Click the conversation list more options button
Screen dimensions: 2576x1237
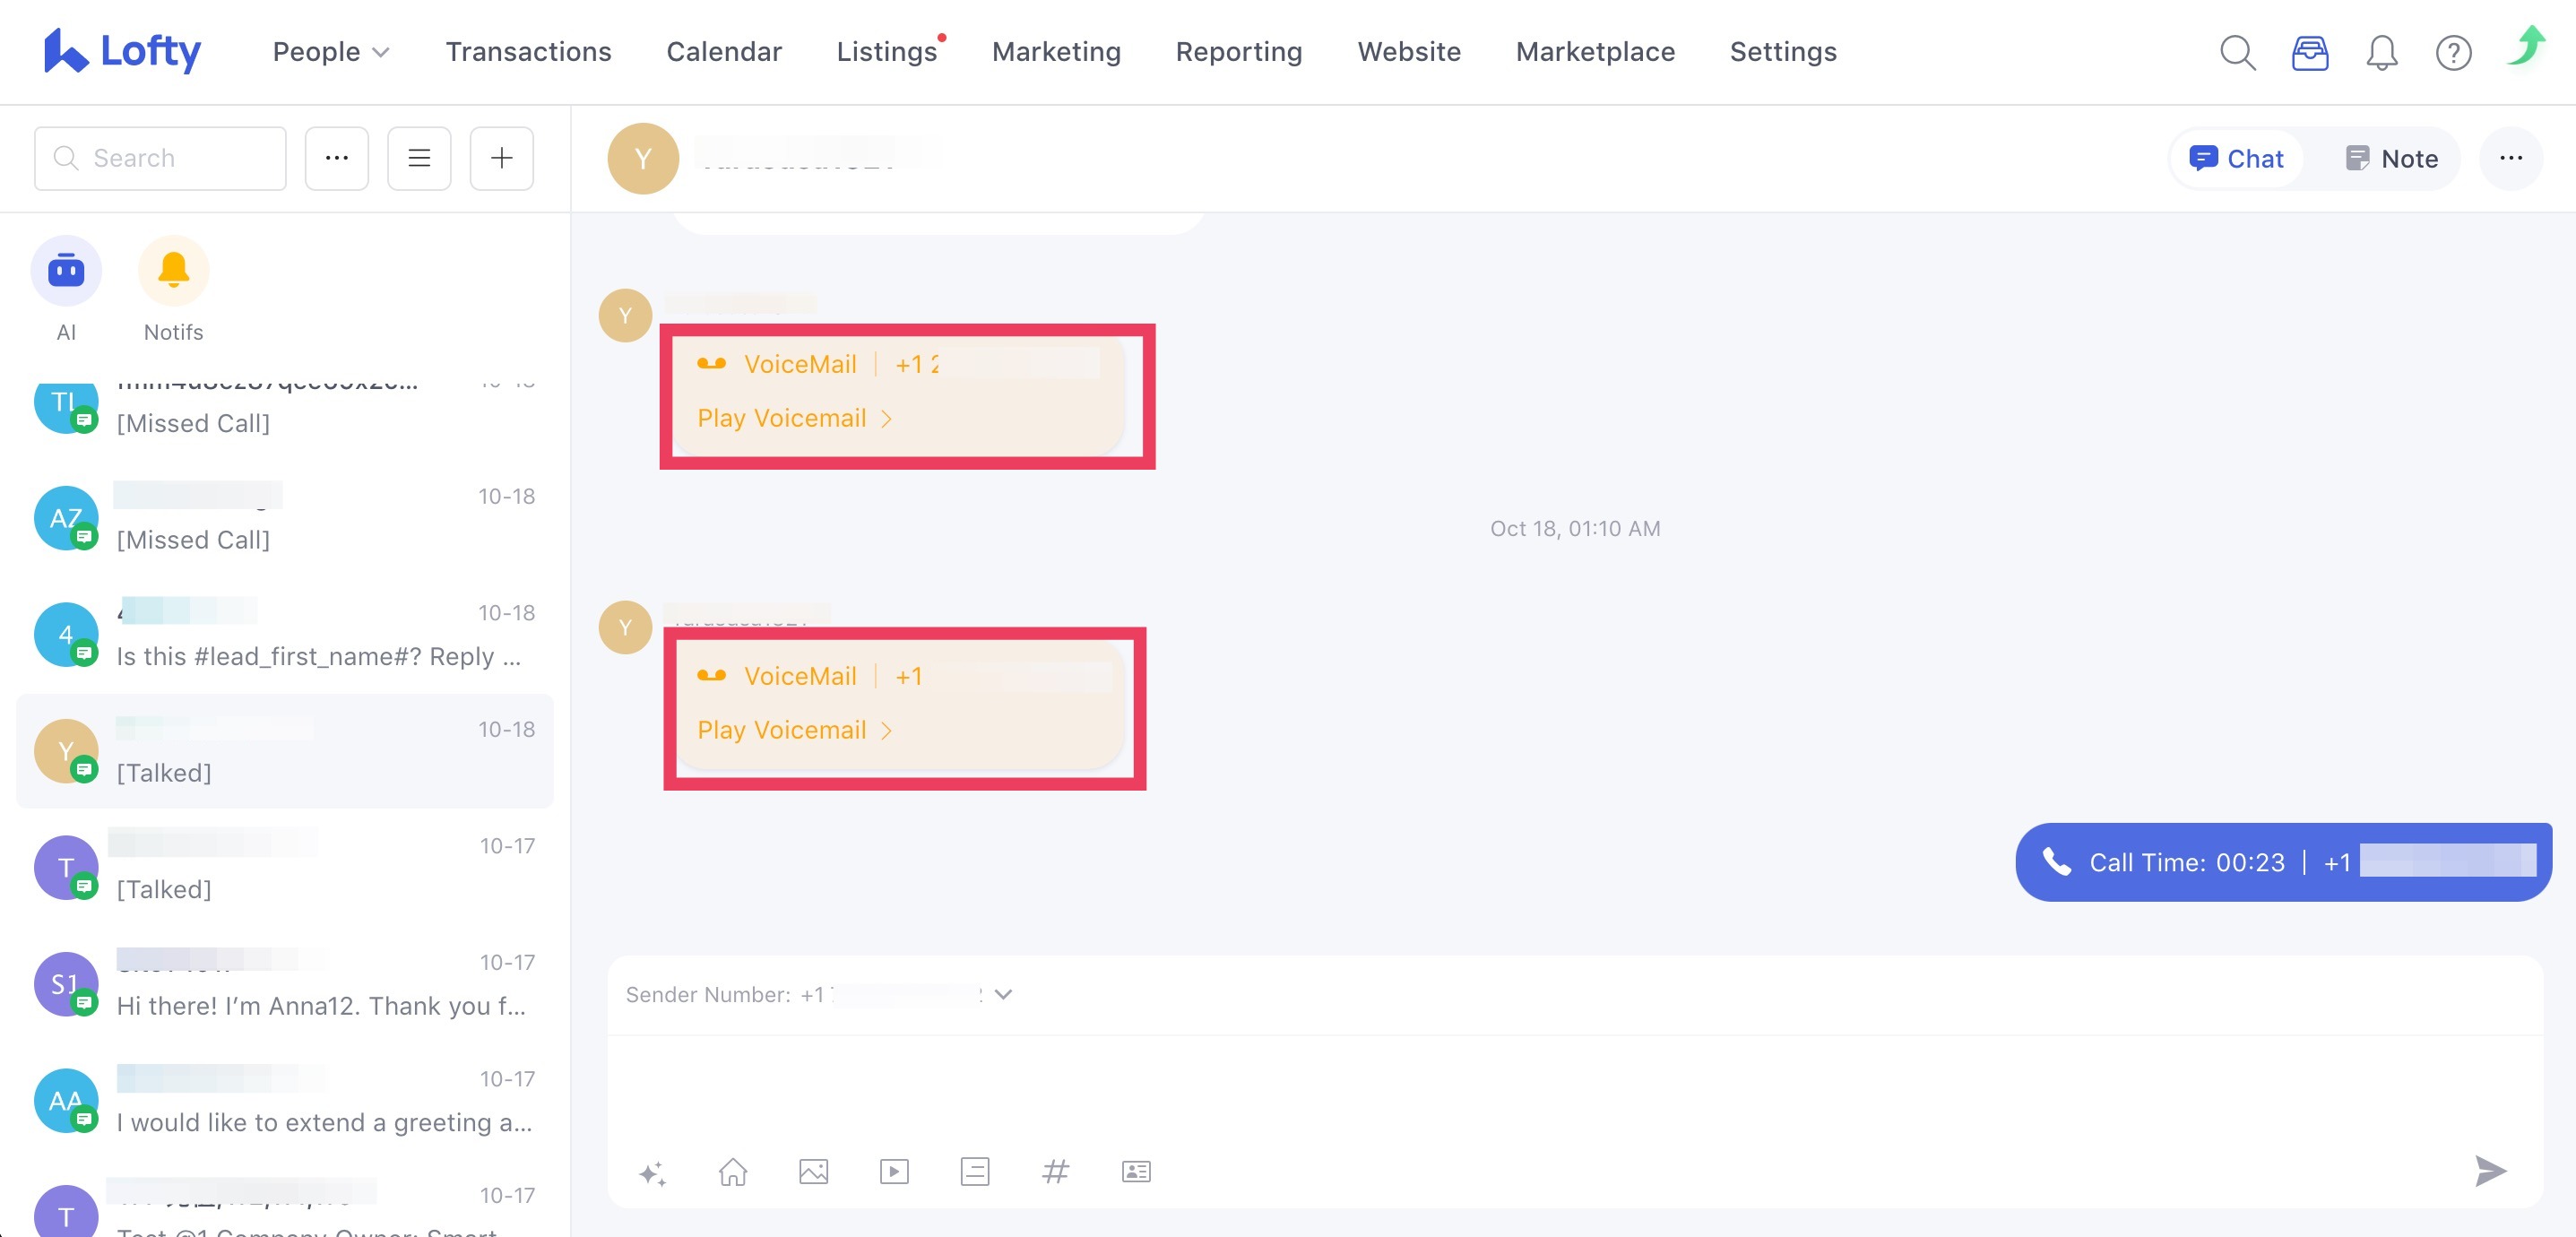[x=337, y=158]
